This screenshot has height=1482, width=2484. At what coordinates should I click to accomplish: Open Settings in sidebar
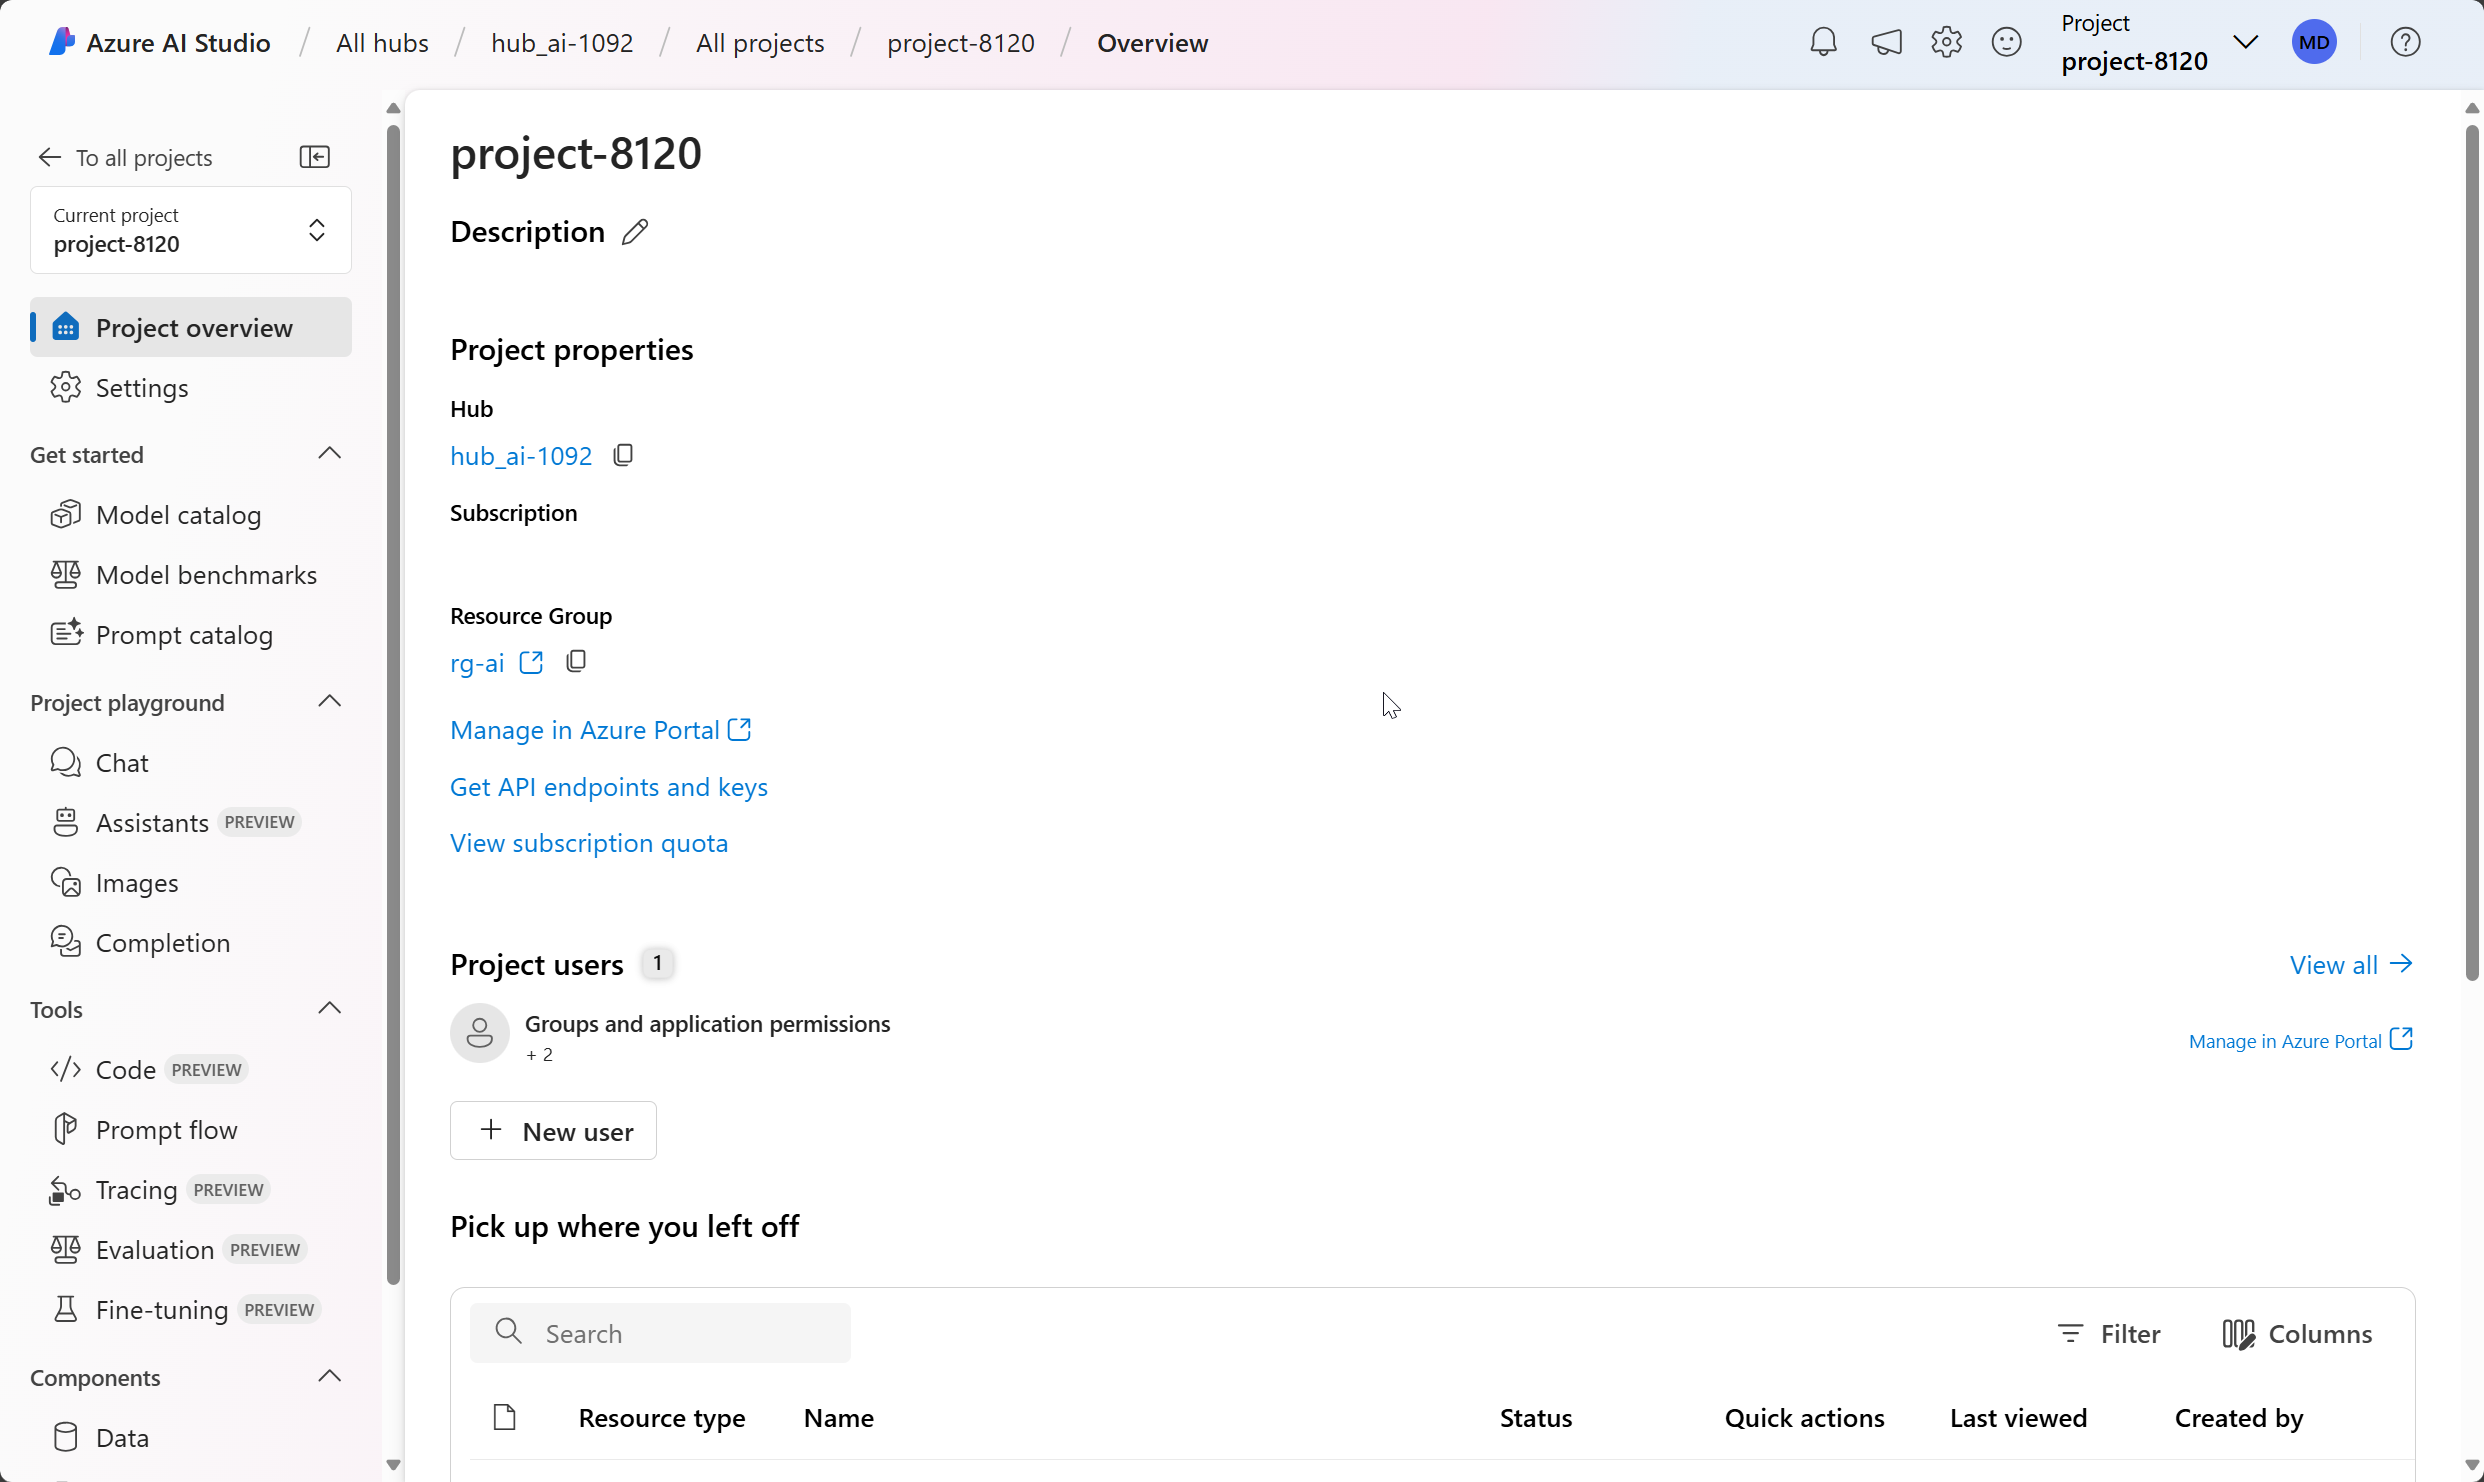click(191, 387)
